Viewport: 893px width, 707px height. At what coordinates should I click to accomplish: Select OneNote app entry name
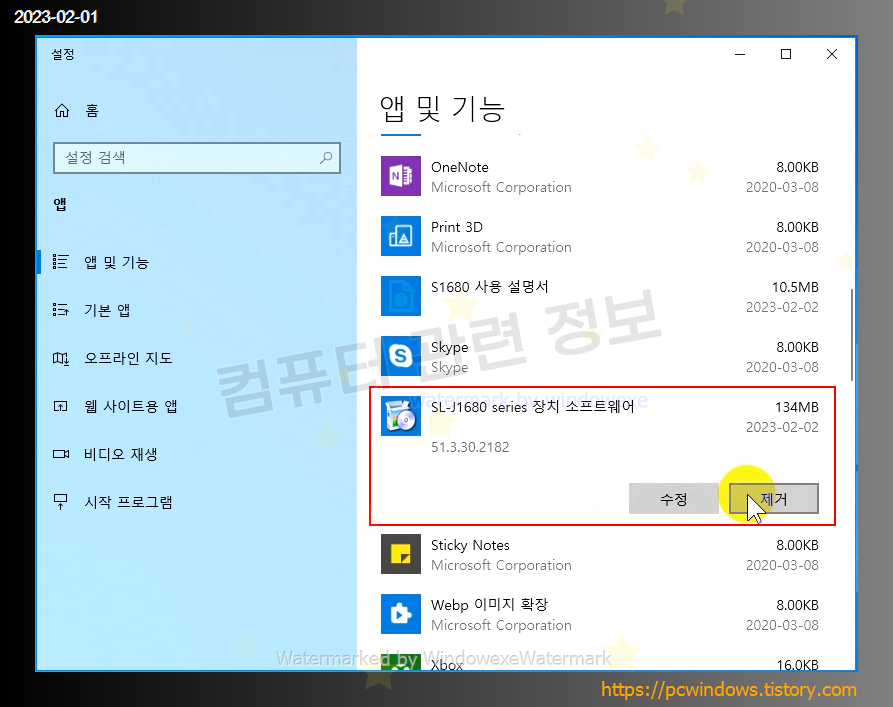(460, 167)
